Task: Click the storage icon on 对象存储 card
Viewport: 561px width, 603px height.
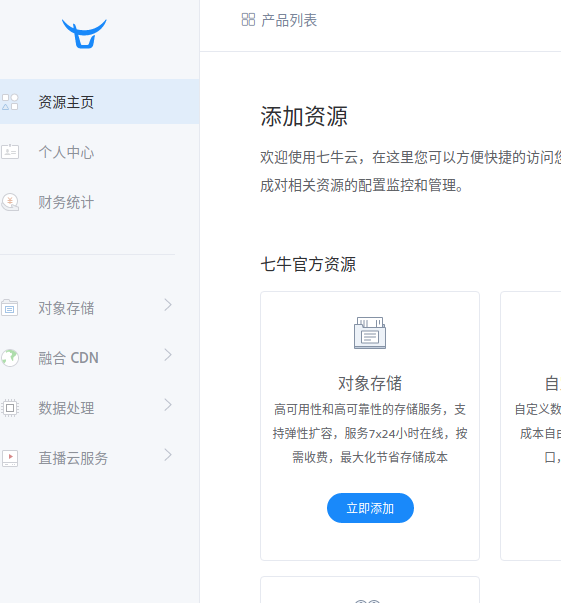Action: coord(370,333)
